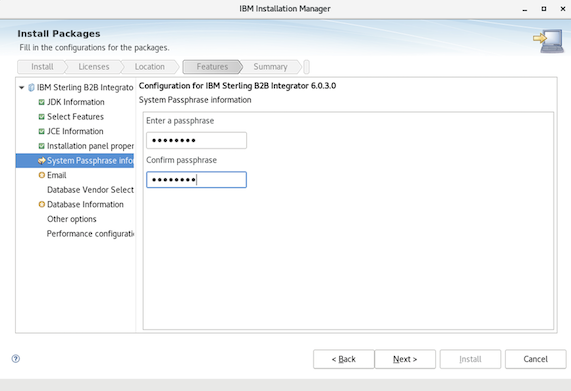Click the IBM Sterling B2B Integrator root tree label
571x391 pixels.
point(85,87)
